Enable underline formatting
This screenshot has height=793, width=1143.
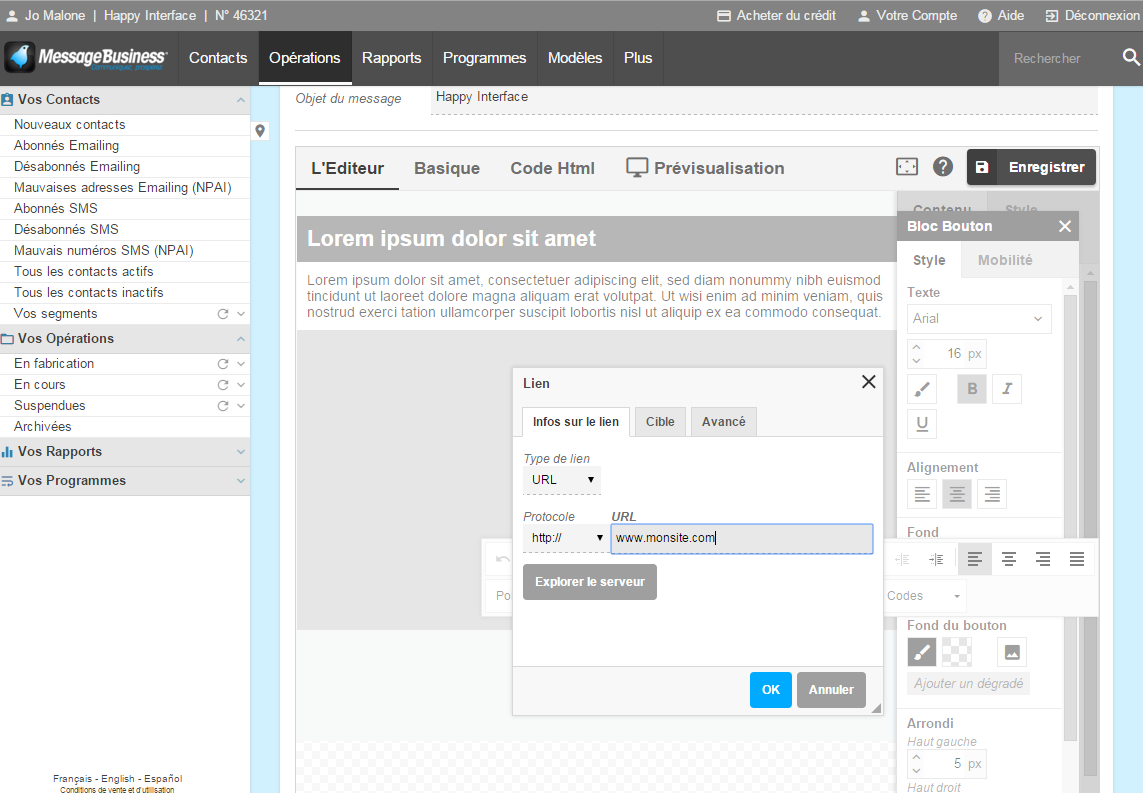pos(921,423)
